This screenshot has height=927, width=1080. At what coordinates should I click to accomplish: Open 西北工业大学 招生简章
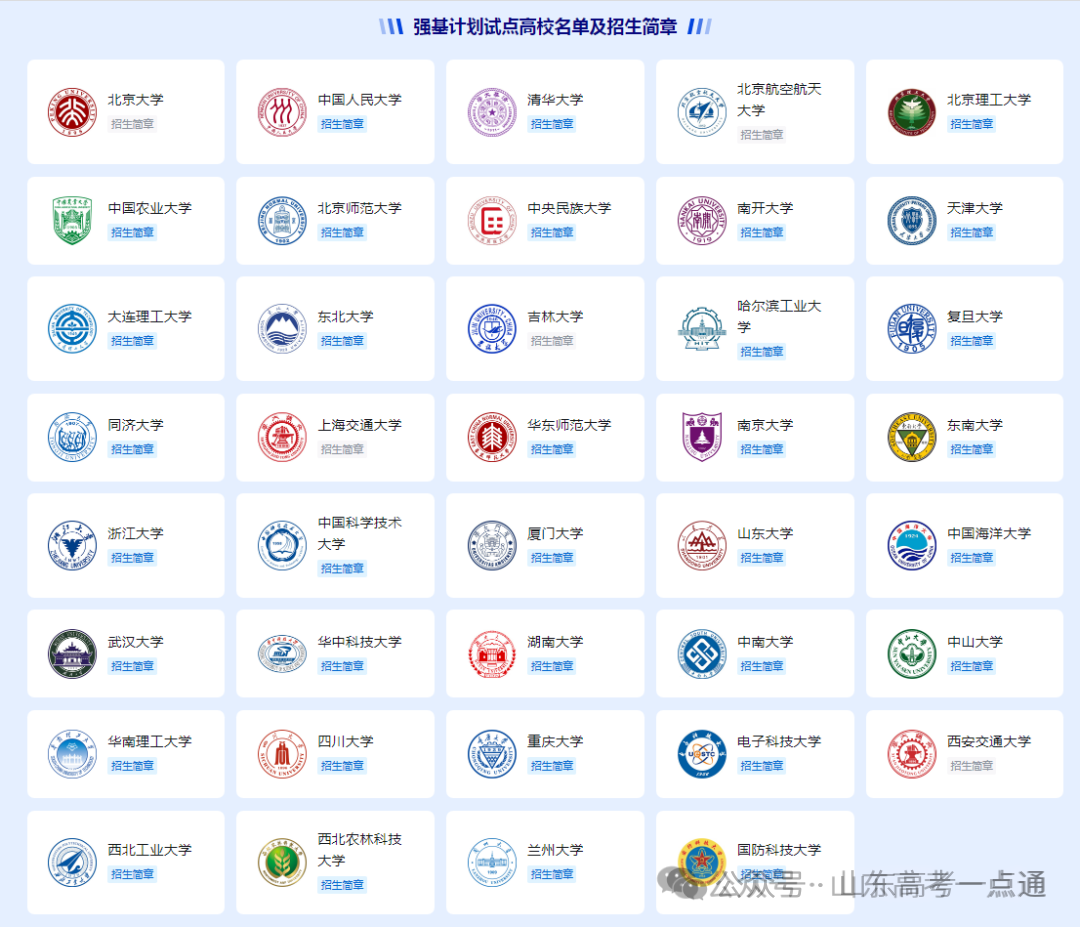click(x=131, y=874)
